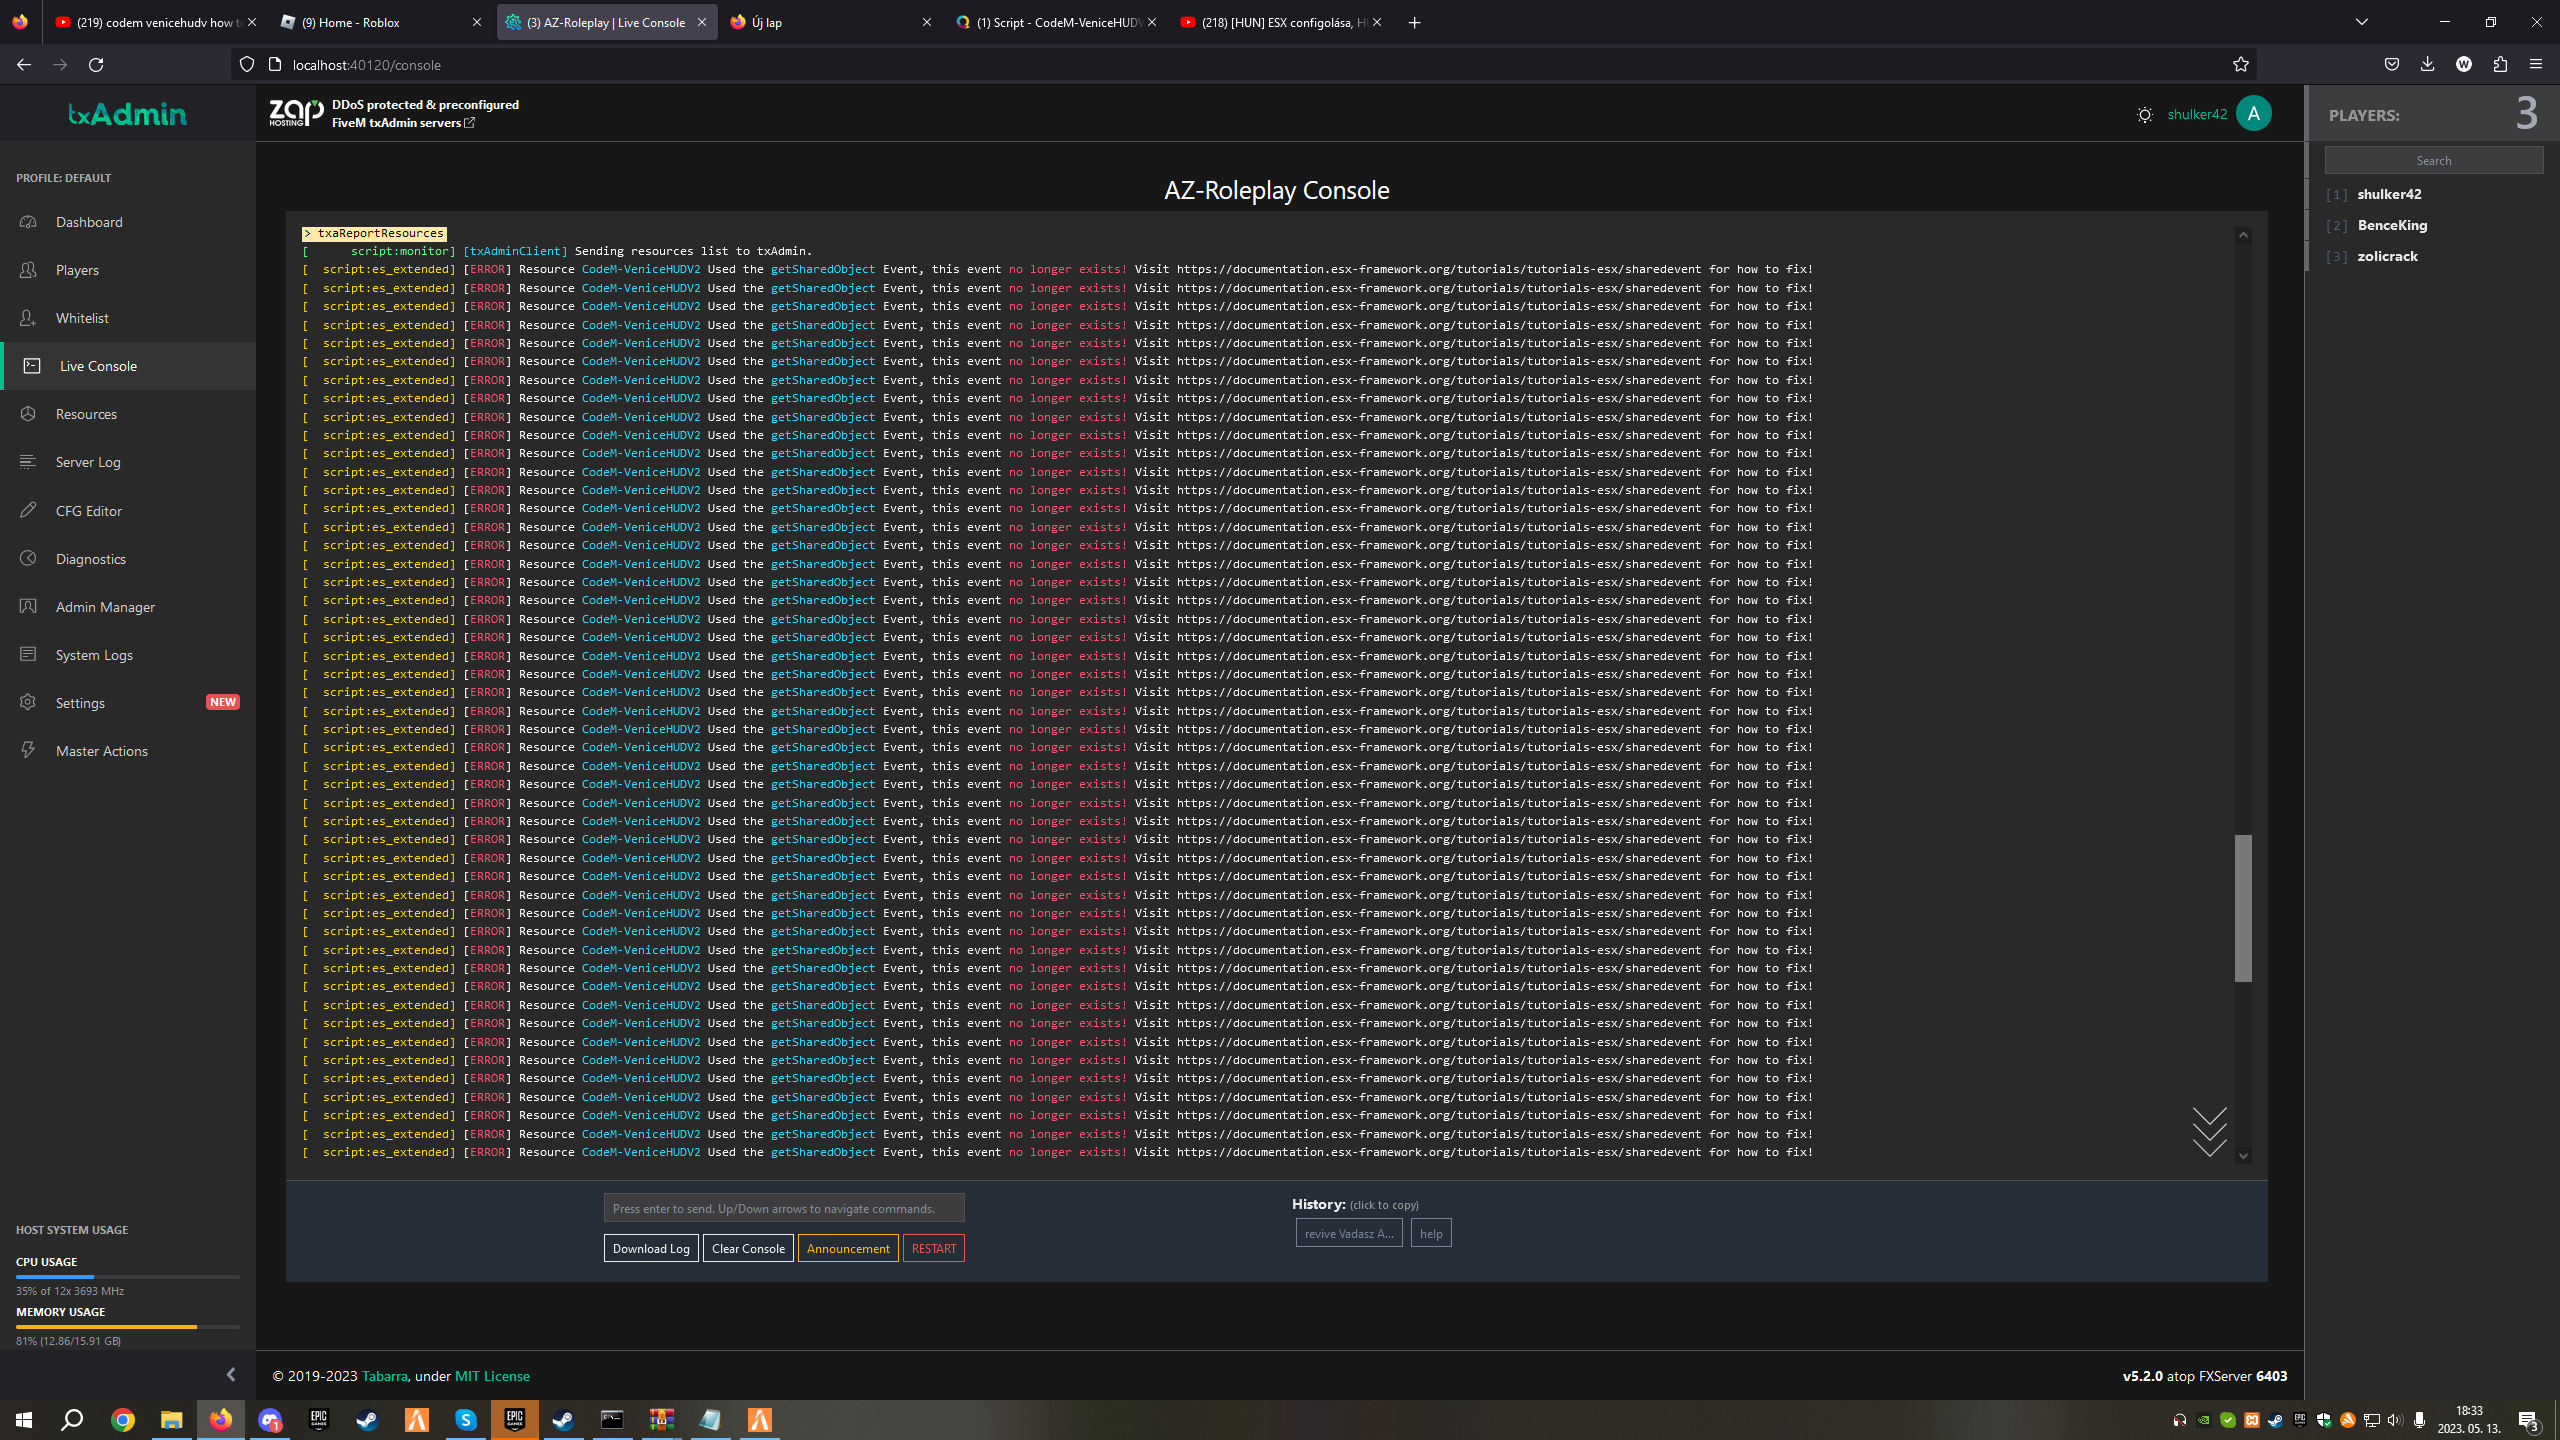Screen dimensions: 2560x1440
Task: Click the console command input field
Action: [784, 1208]
